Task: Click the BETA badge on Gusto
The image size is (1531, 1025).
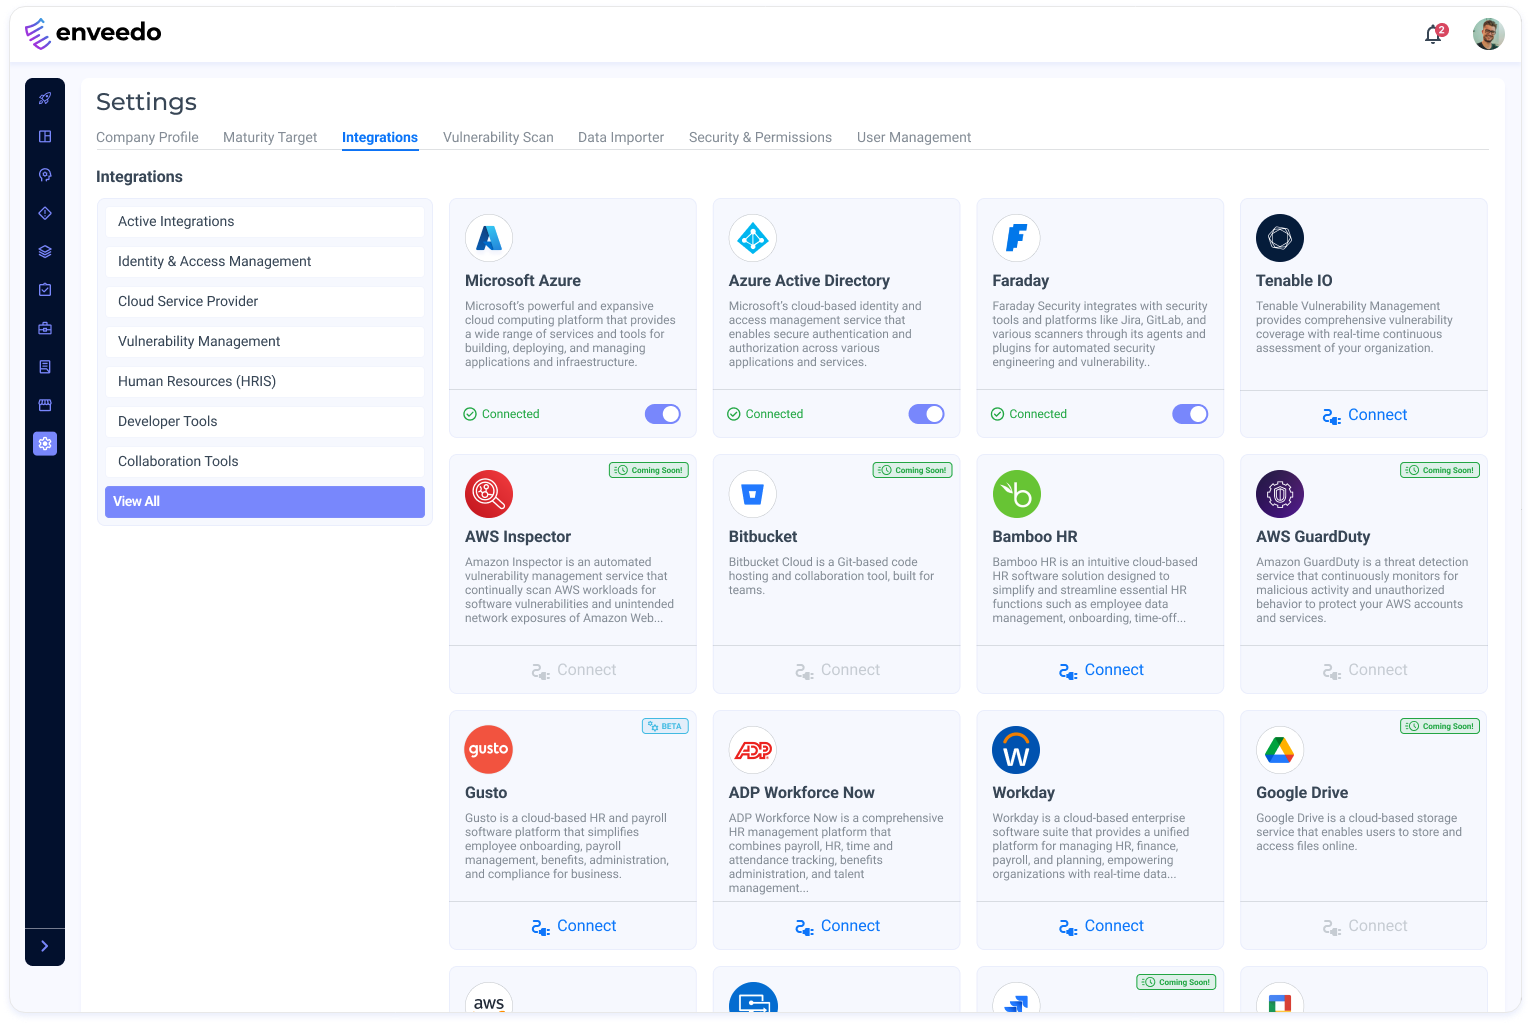Action: (x=665, y=726)
